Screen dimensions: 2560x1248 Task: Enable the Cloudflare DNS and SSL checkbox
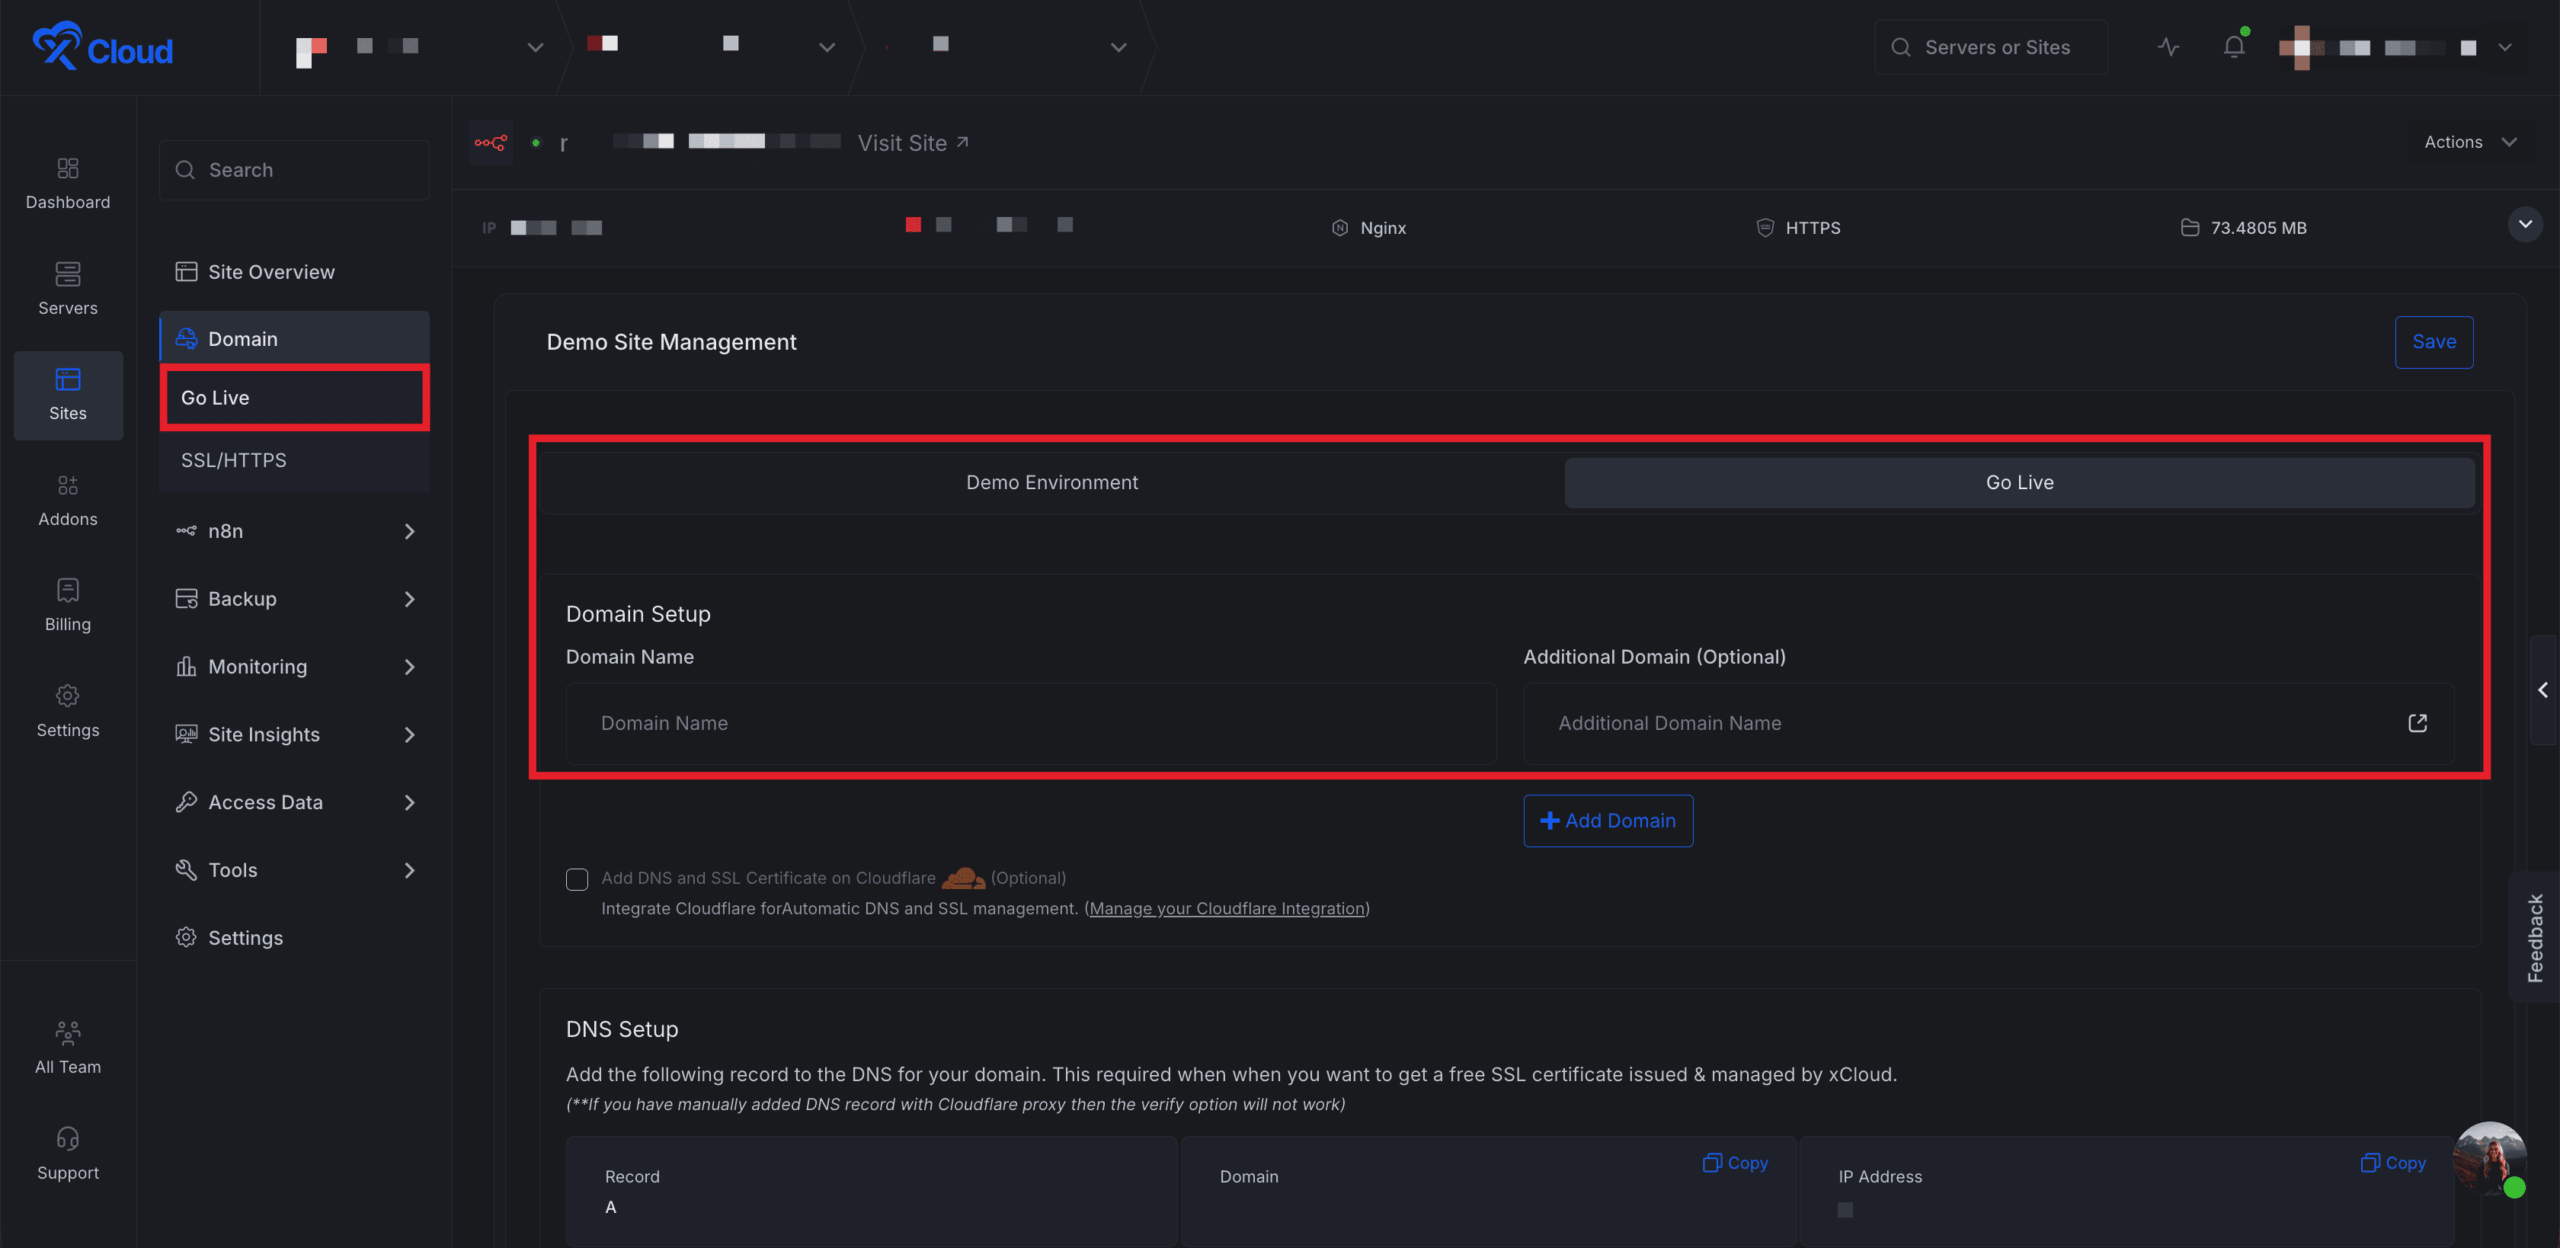(577, 879)
